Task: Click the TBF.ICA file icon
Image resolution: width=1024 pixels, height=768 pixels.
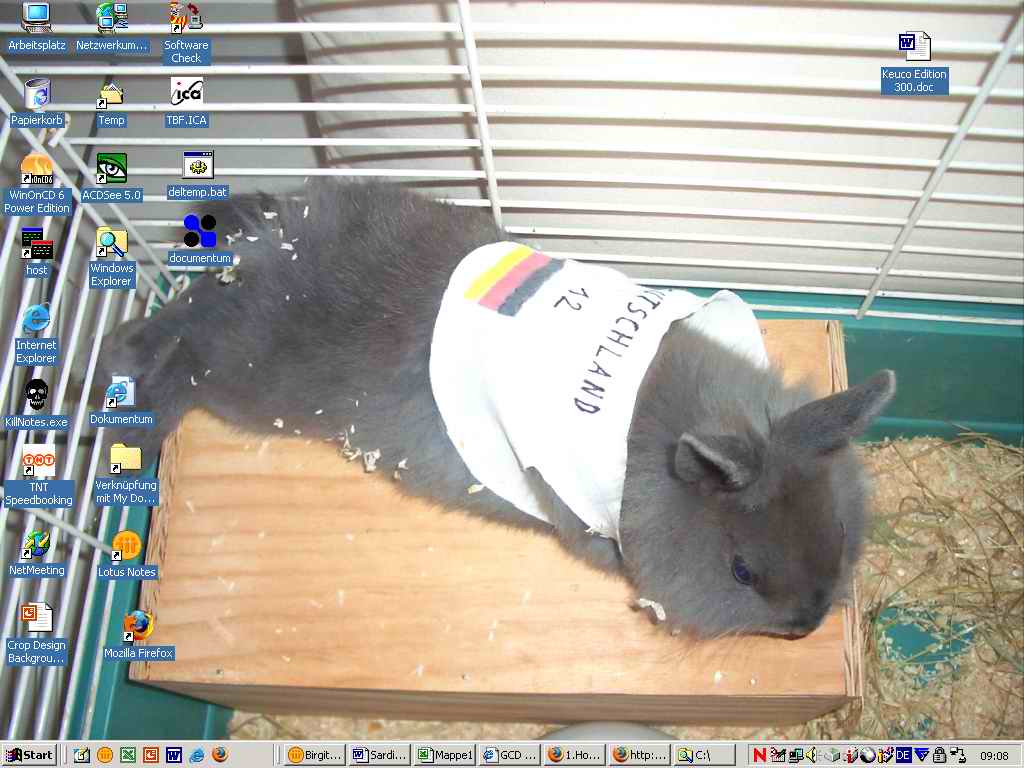Action: pyautogui.click(x=186, y=93)
